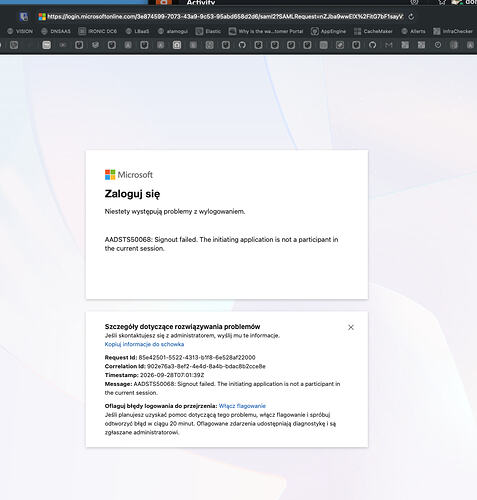The height and width of the screenshot is (500, 477).
Task: Reload the page using the address bar refresh icon
Action: point(411,17)
